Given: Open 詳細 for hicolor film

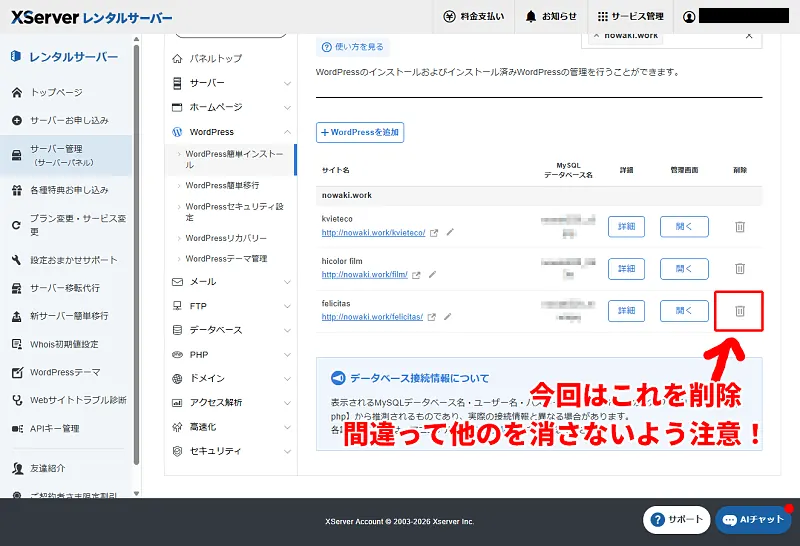Looking at the screenshot, I should 626,268.
